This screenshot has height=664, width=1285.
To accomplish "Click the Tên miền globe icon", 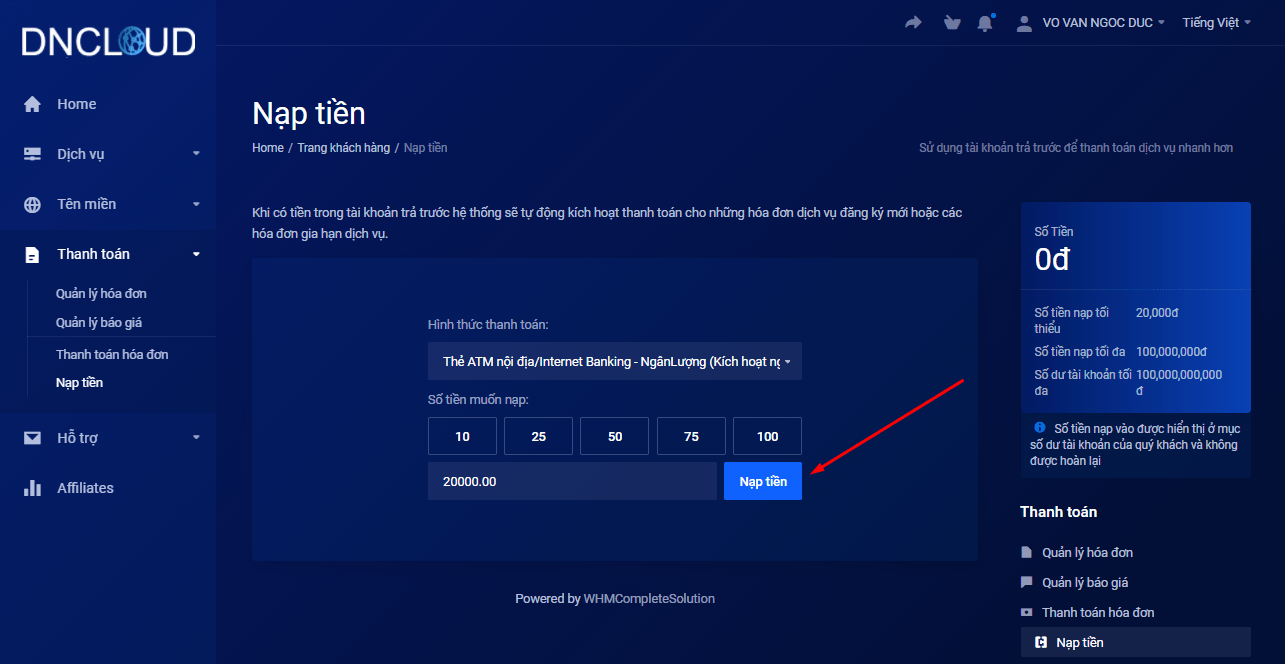I will point(33,204).
